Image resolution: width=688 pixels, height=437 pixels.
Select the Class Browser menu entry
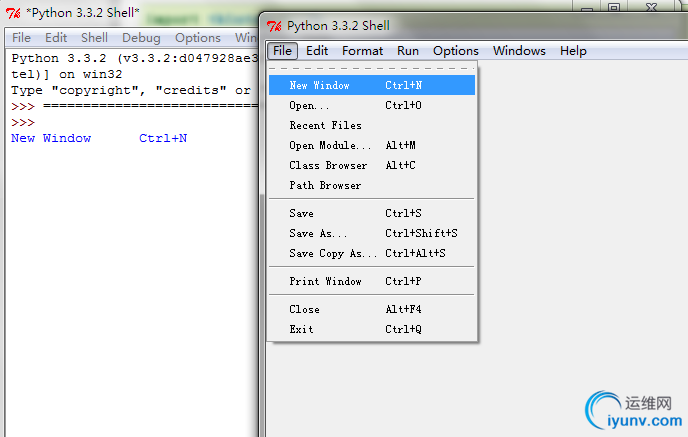coord(372,165)
